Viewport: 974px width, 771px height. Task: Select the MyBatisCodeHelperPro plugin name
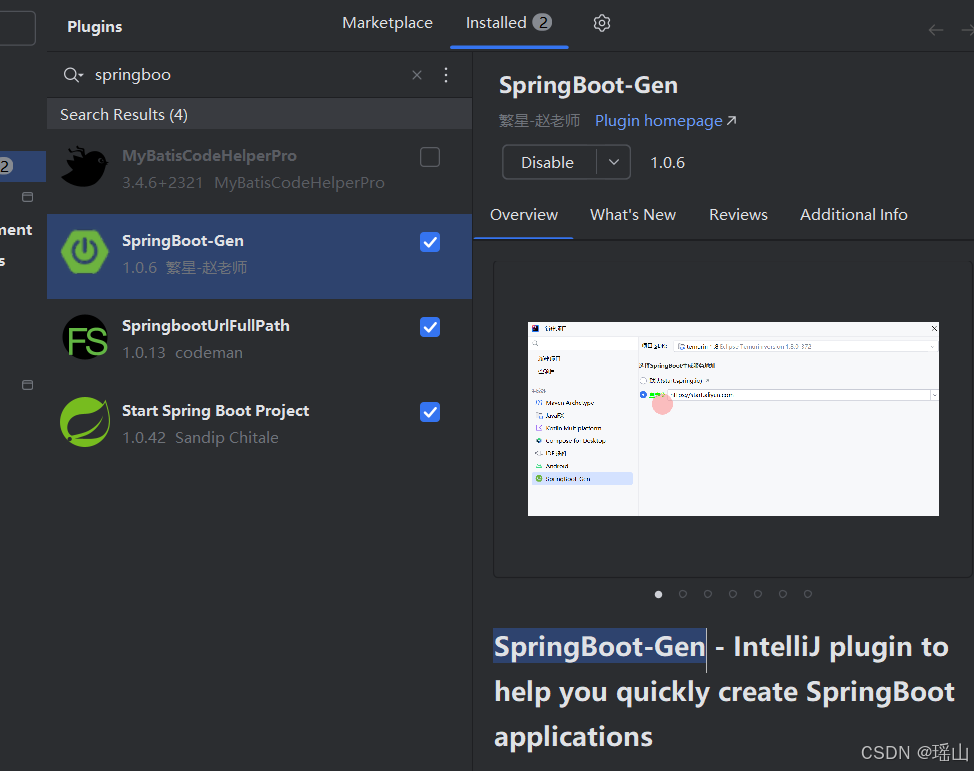click(x=209, y=156)
